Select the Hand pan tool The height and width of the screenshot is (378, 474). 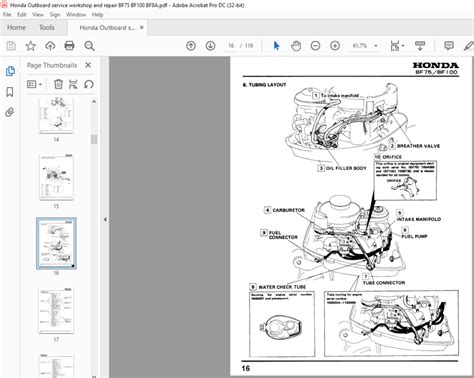pos(296,46)
